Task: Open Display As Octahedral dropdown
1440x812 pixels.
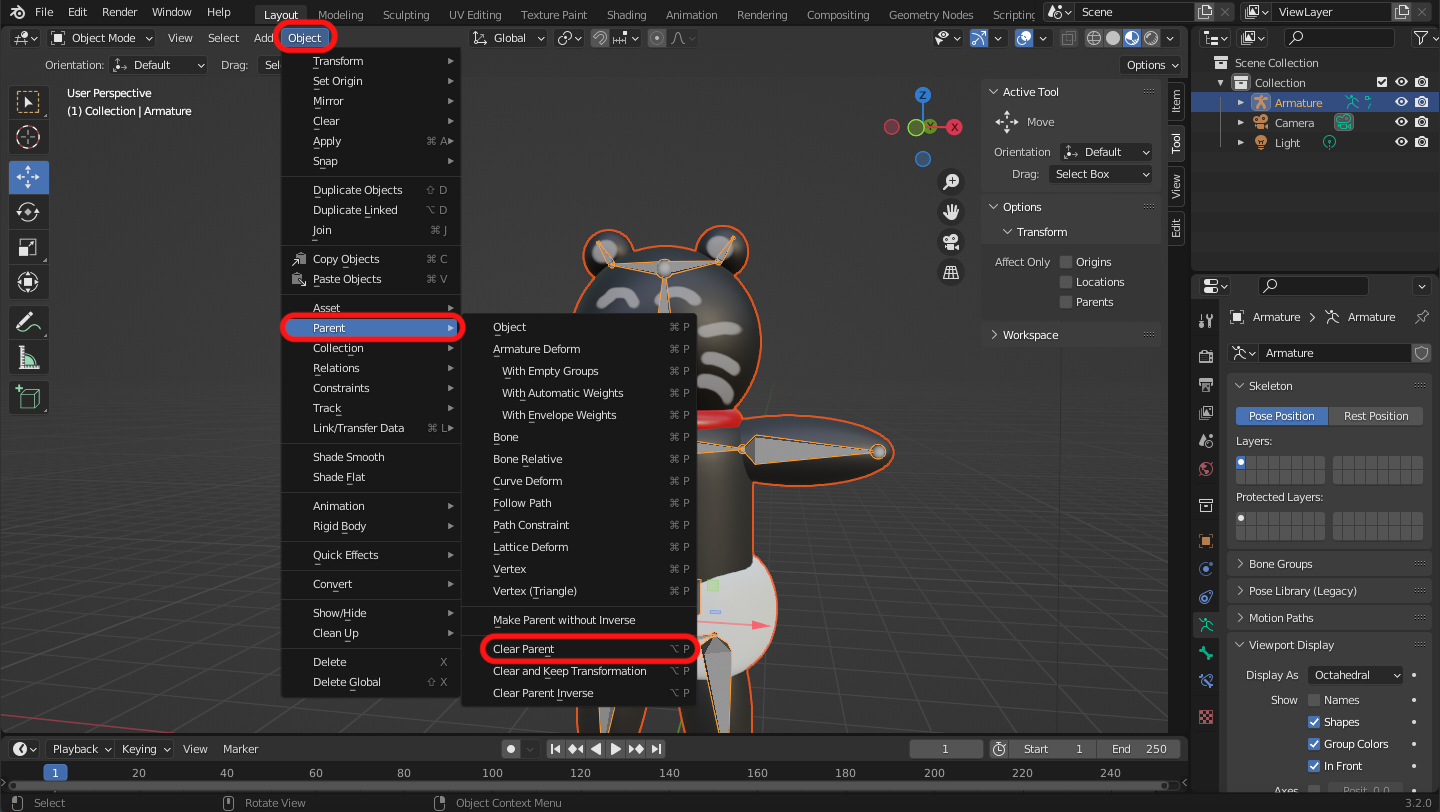Action: pyautogui.click(x=1355, y=675)
